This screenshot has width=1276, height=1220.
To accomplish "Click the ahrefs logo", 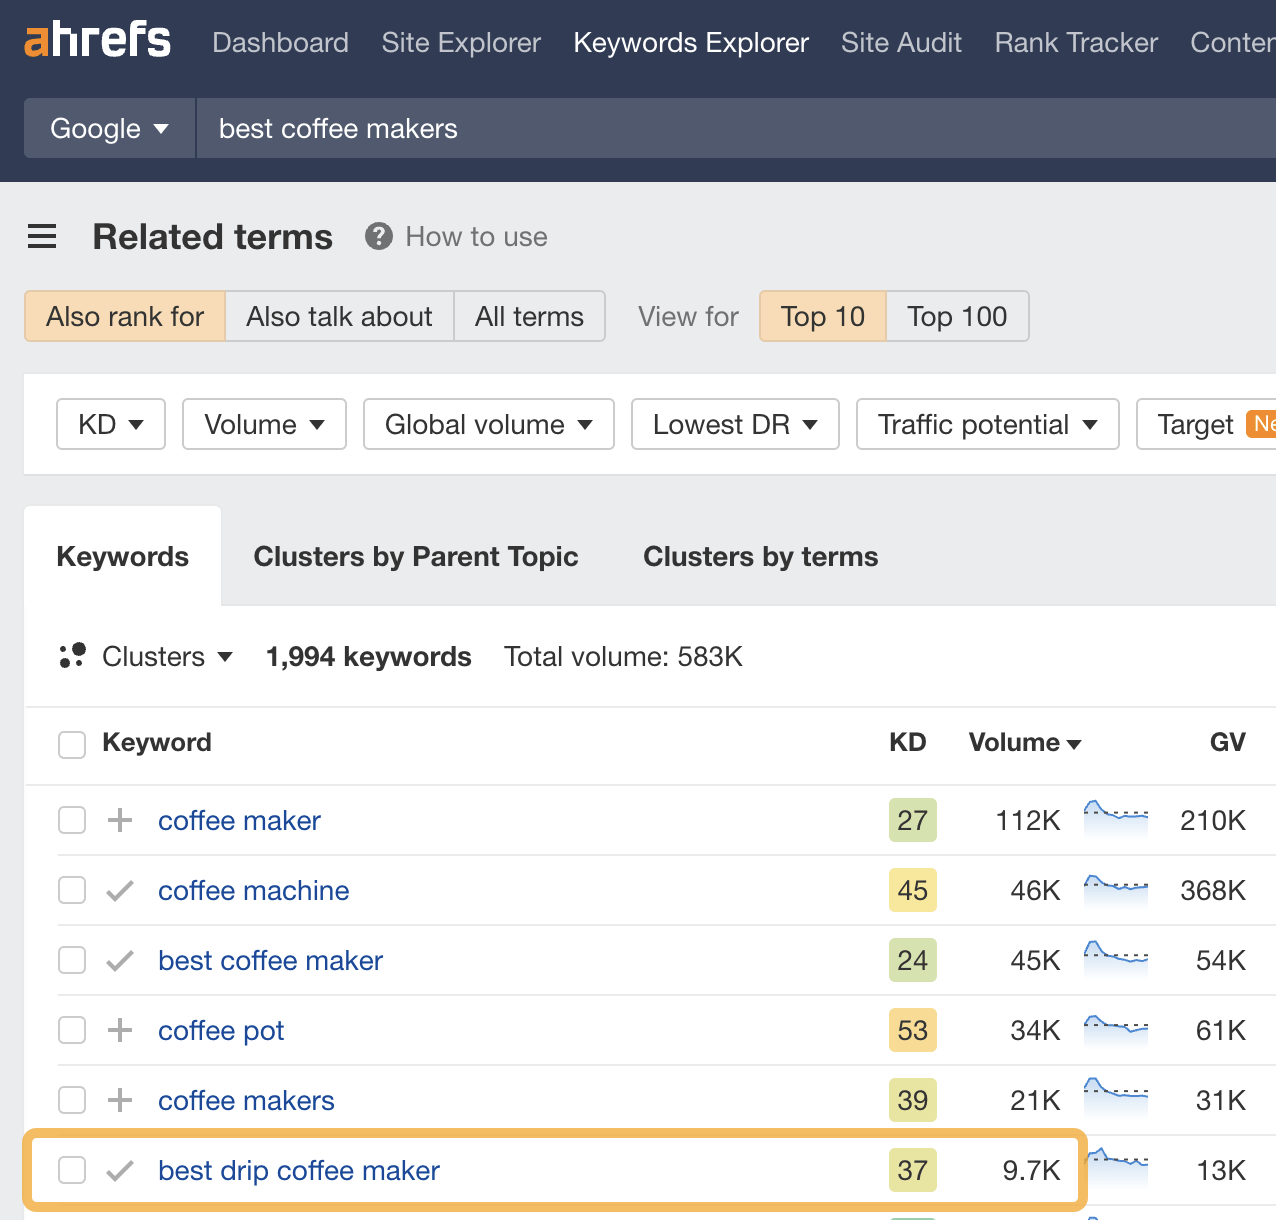I will 96,40.
